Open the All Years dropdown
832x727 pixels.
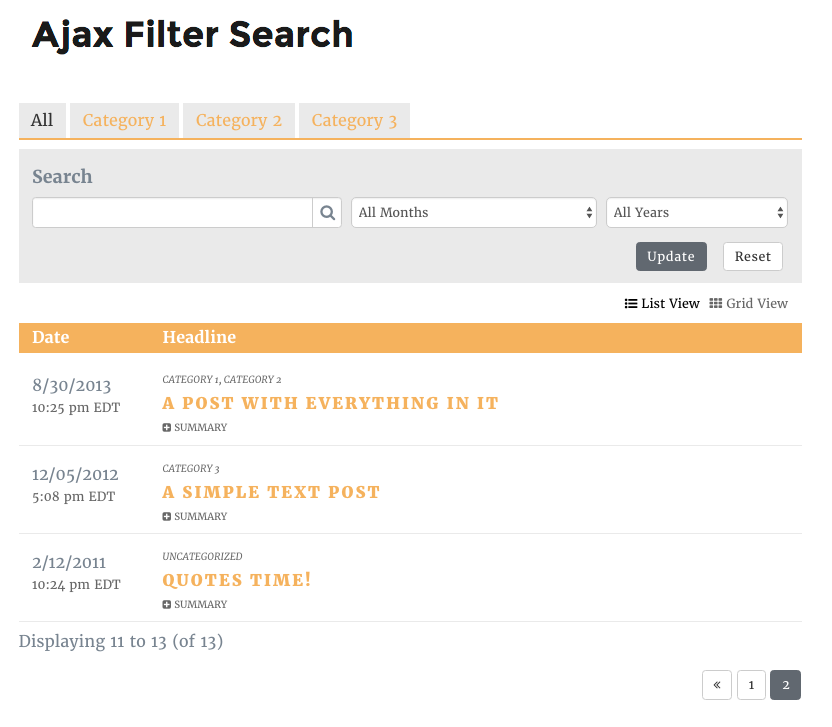pos(697,213)
